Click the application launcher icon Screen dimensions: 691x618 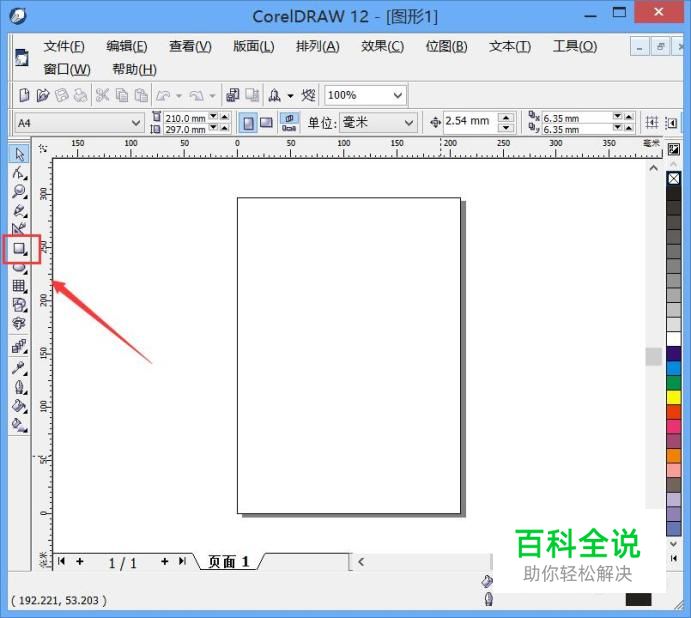click(275, 95)
